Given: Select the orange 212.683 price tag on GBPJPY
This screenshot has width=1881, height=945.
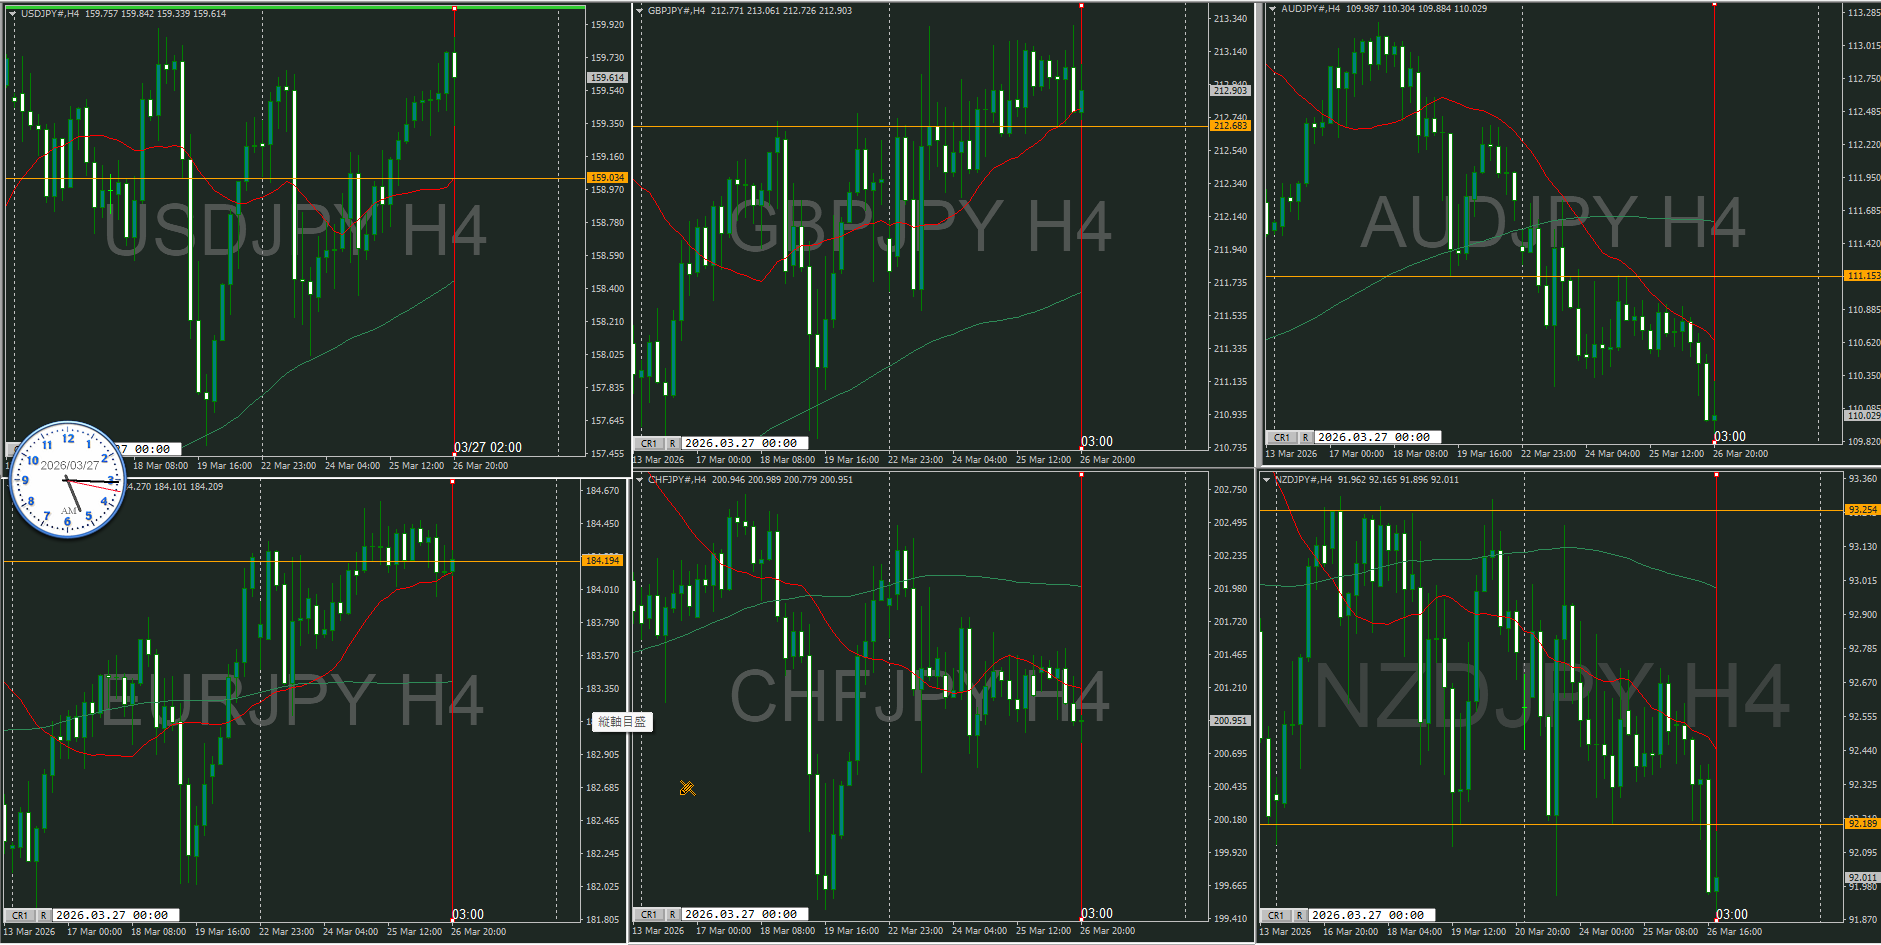Looking at the screenshot, I should pos(1230,126).
